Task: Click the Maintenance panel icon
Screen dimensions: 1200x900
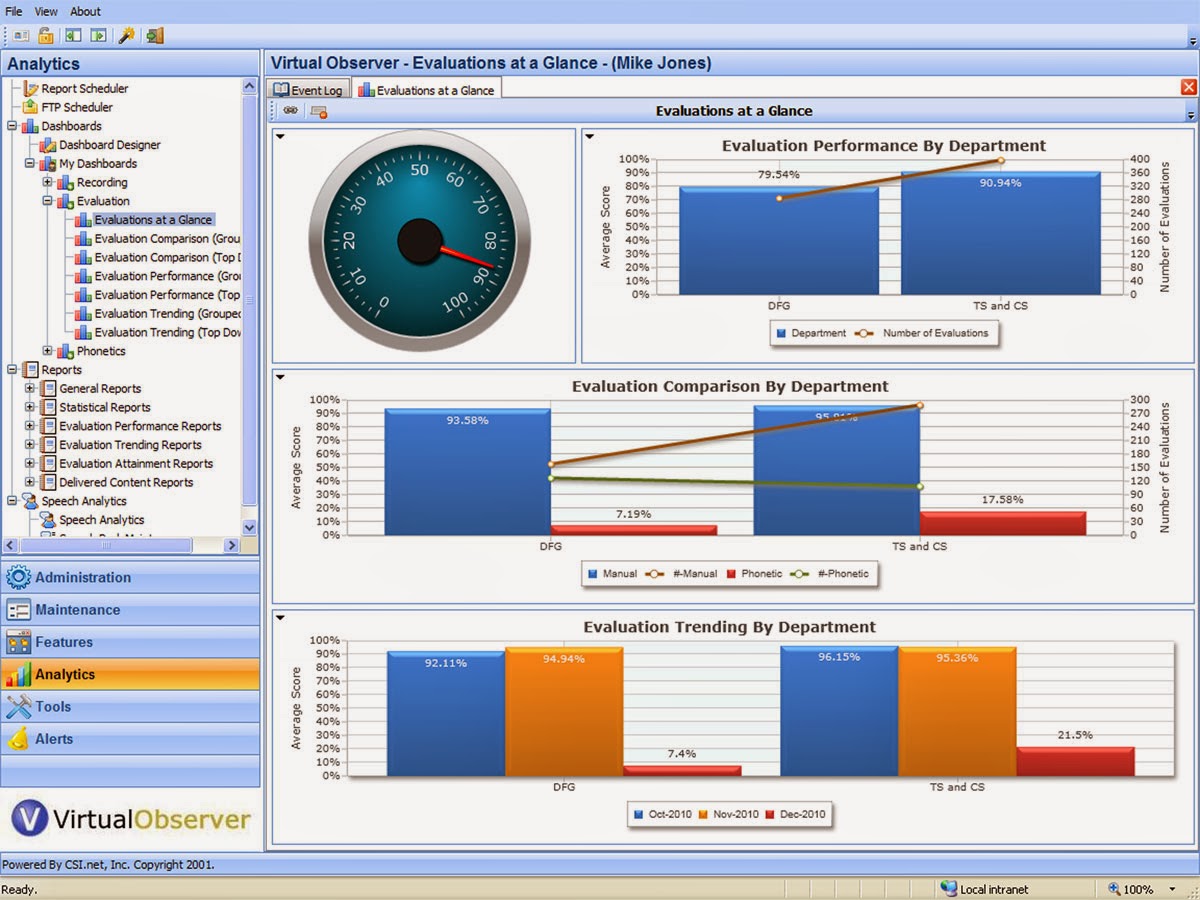Action: point(18,610)
